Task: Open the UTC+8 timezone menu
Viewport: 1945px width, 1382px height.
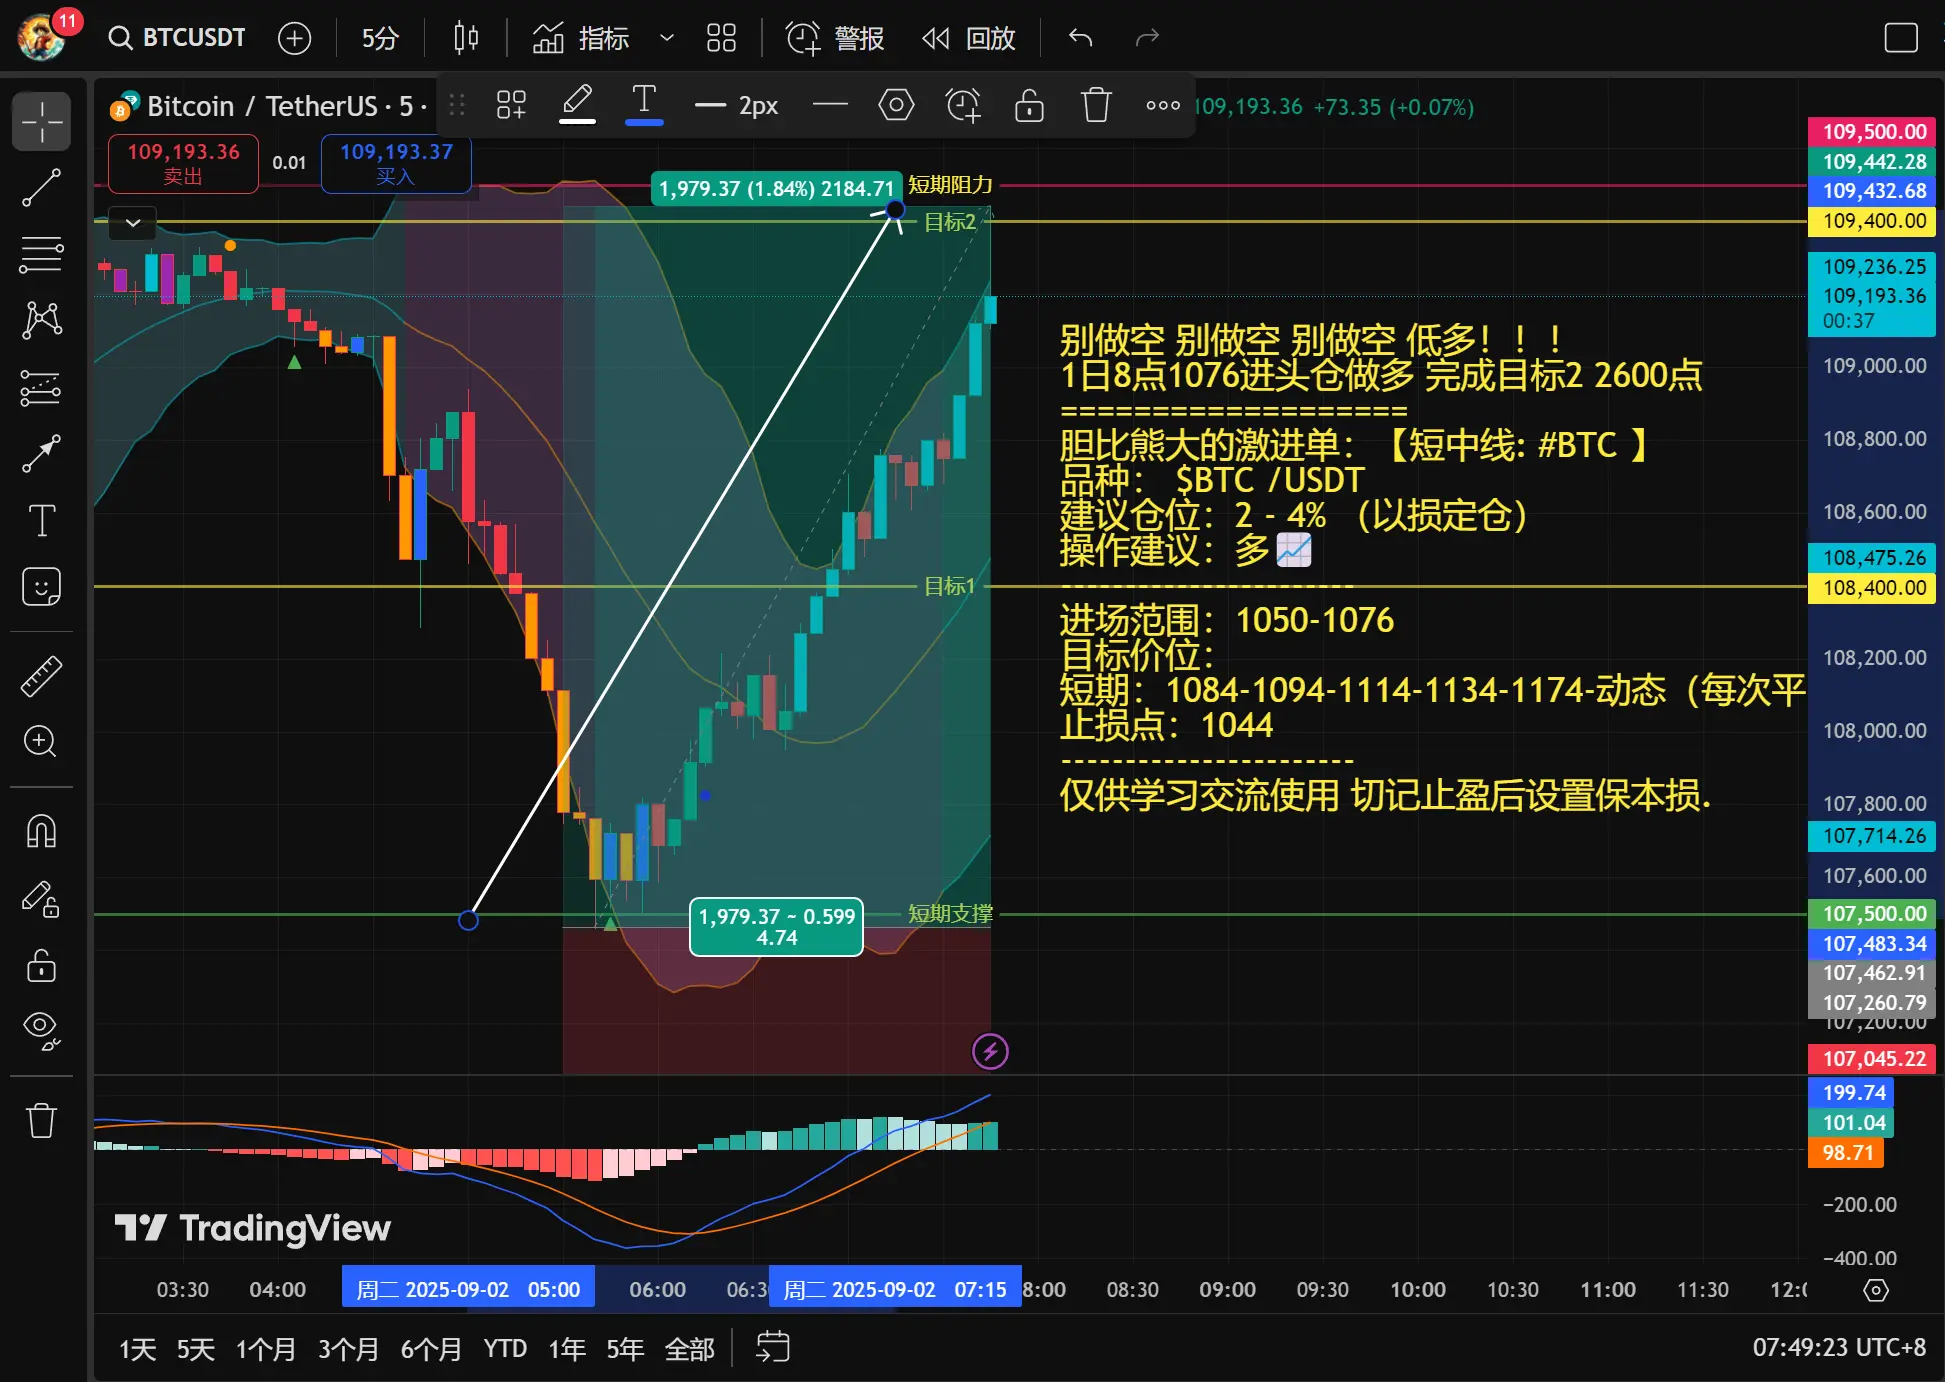Action: [x=1839, y=1348]
